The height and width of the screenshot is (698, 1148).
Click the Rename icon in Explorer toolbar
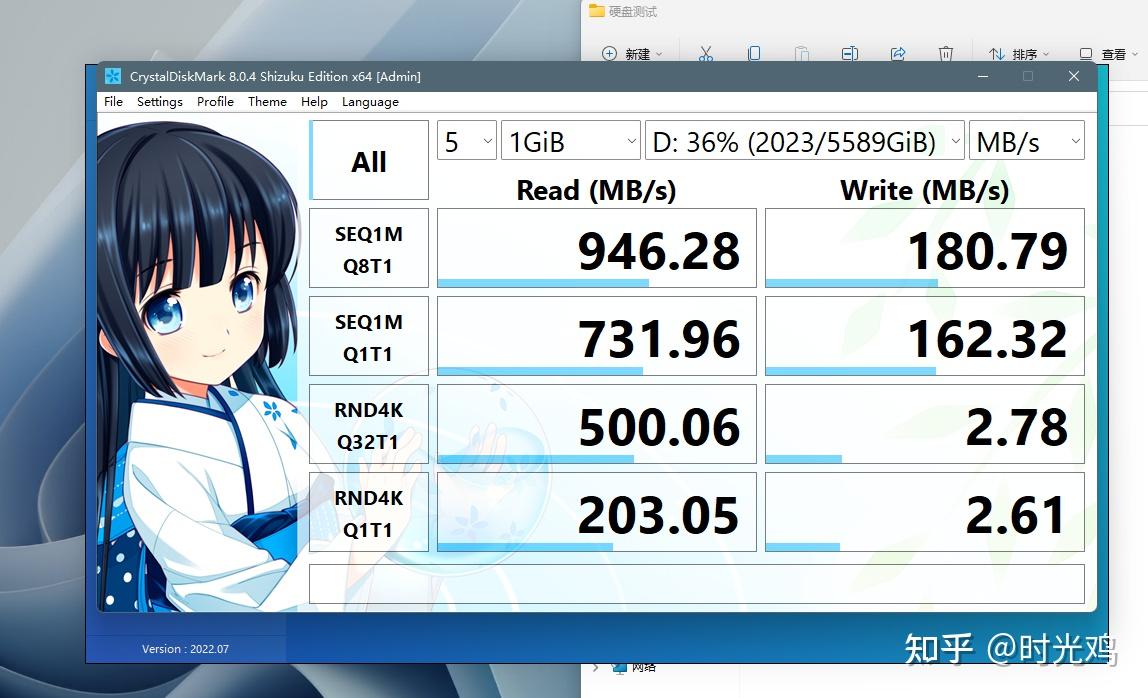click(850, 53)
